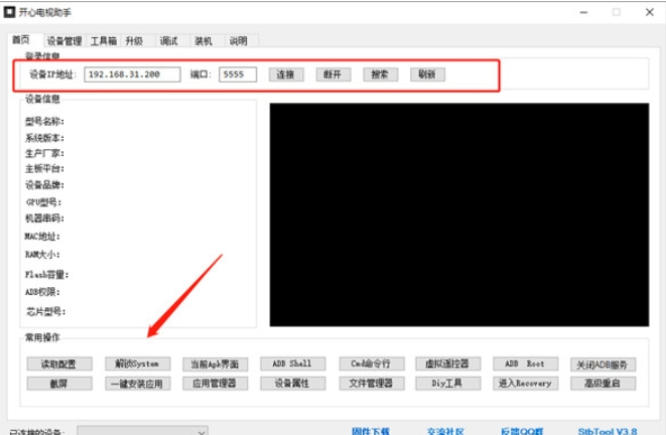Click the 断开 button
The image size is (666, 435).
[x=333, y=74]
